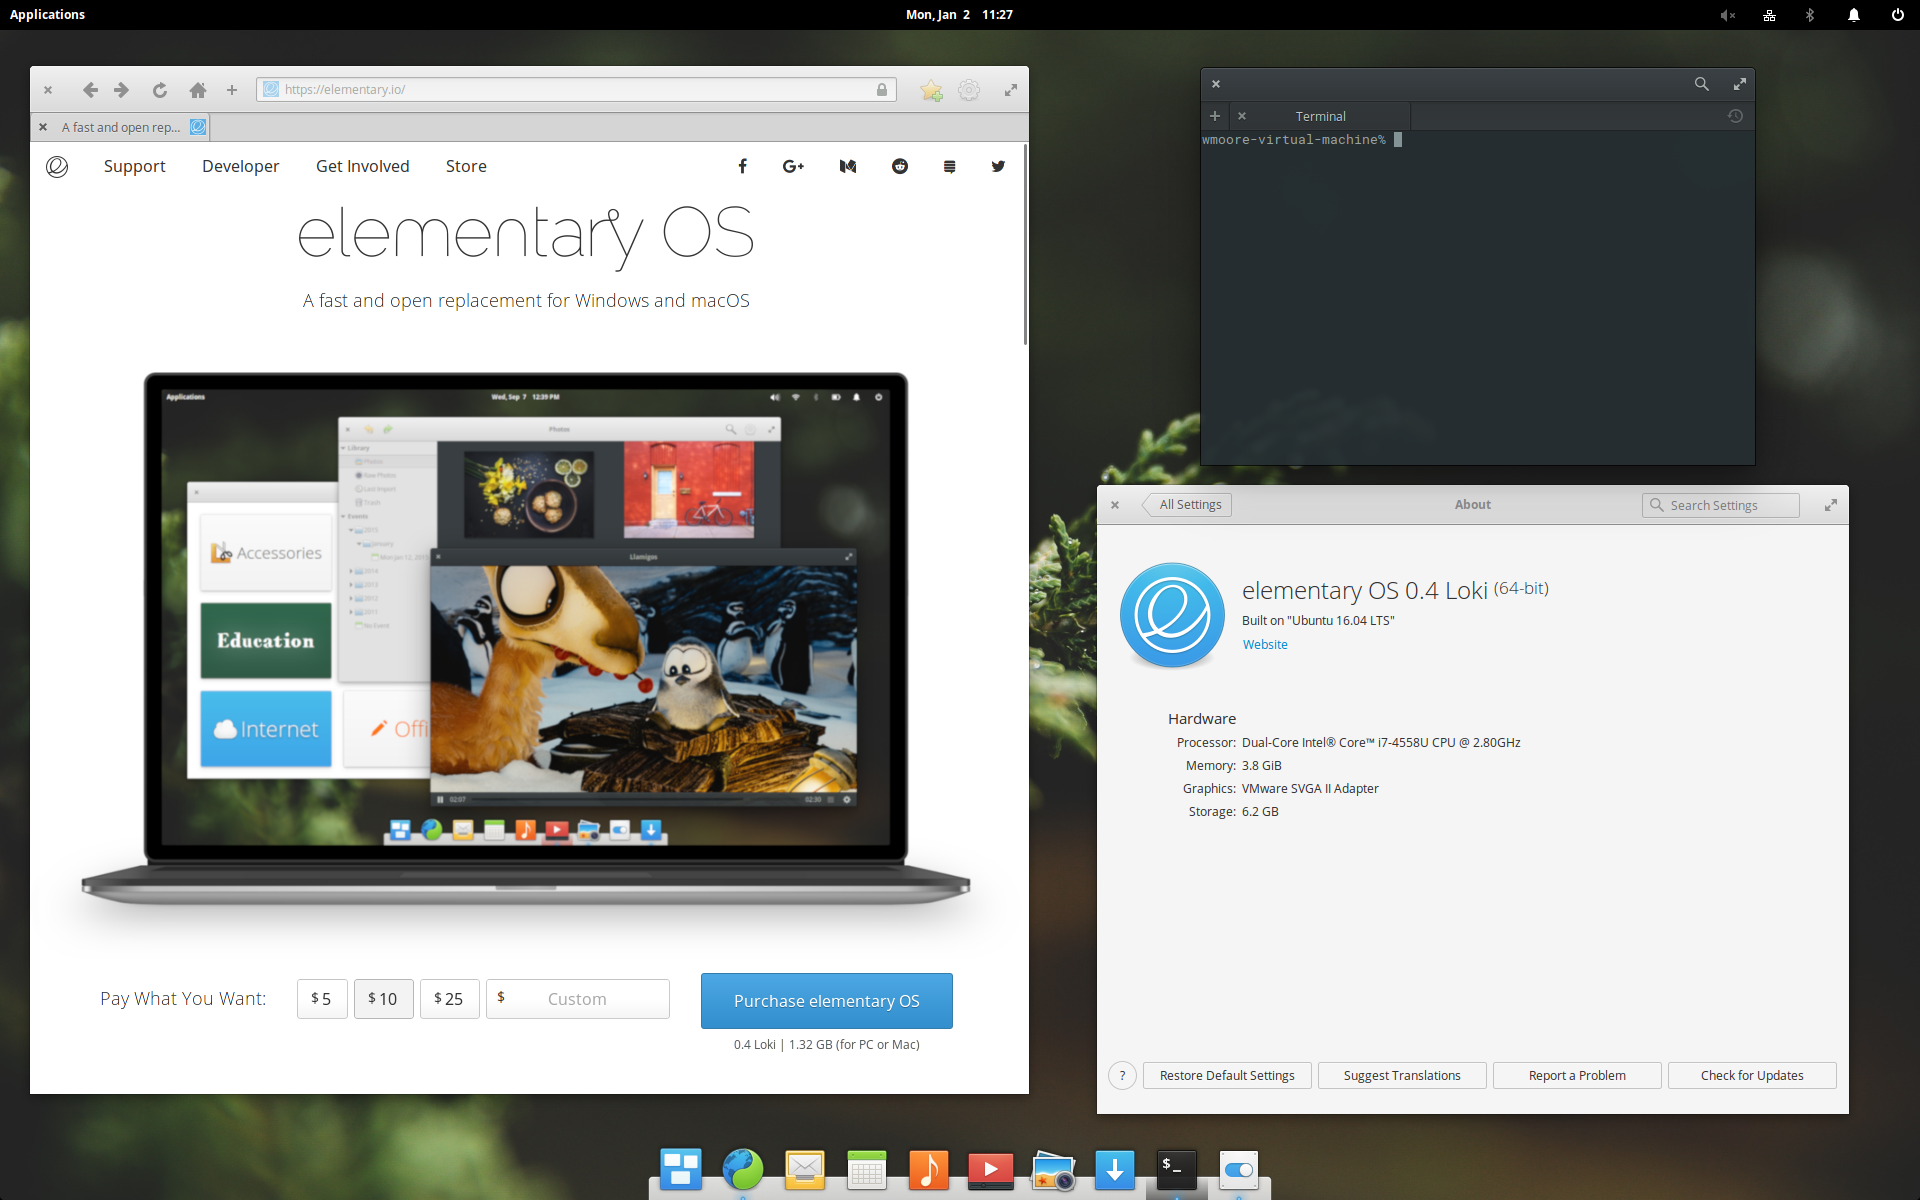This screenshot has width=1920, height=1200.
Task: Launch AppCenter from the dock
Action: 1115,1169
